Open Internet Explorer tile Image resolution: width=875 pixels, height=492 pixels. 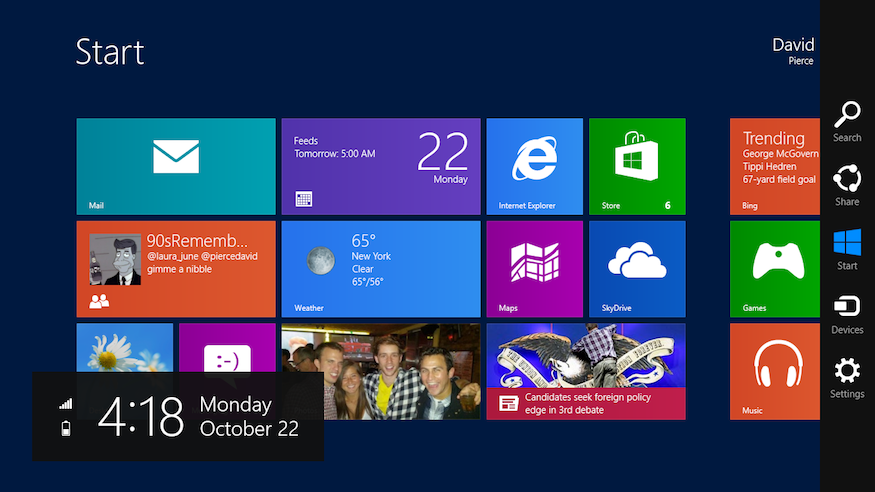533,165
